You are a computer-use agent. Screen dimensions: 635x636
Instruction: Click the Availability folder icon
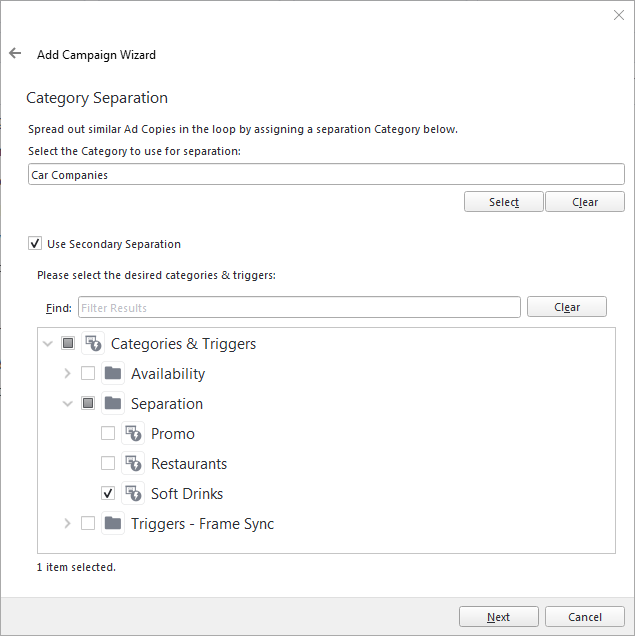pos(113,373)
